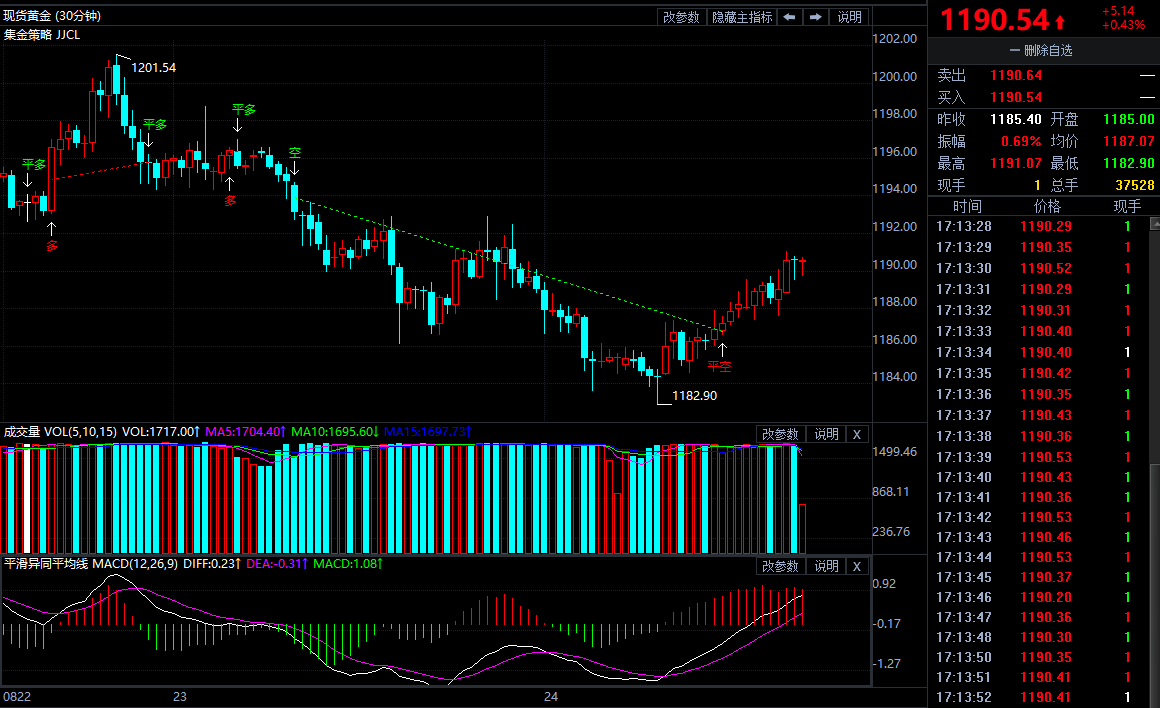Click the date label 24 on time axis
This screenshot has height=708, width=1160.
[550, 696]
